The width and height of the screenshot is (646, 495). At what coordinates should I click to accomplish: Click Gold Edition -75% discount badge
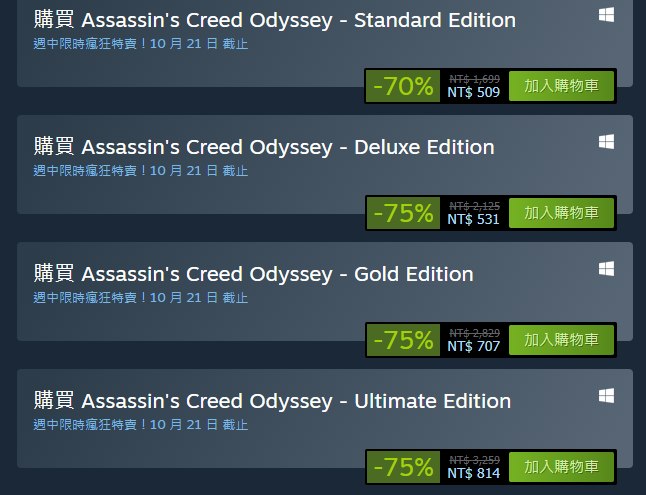pos(403,340)
